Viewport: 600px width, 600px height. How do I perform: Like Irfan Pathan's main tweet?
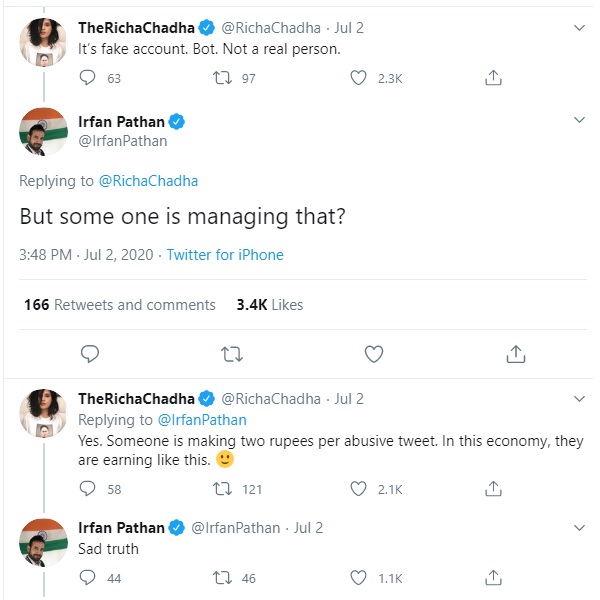coord(374,353)
